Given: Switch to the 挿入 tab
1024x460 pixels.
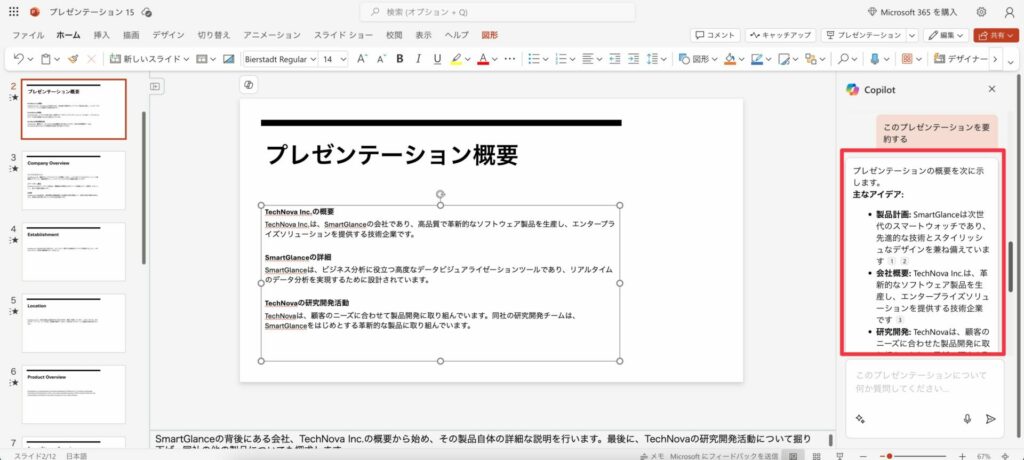Looking at the screenshot, I should (102, 35).
